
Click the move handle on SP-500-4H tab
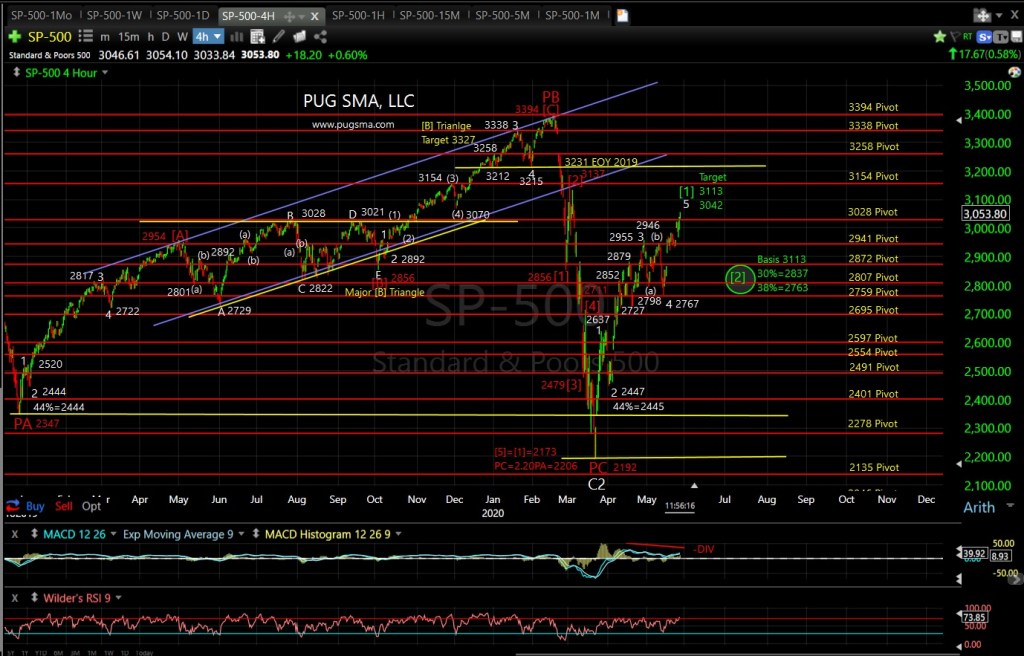click(290, 16)
